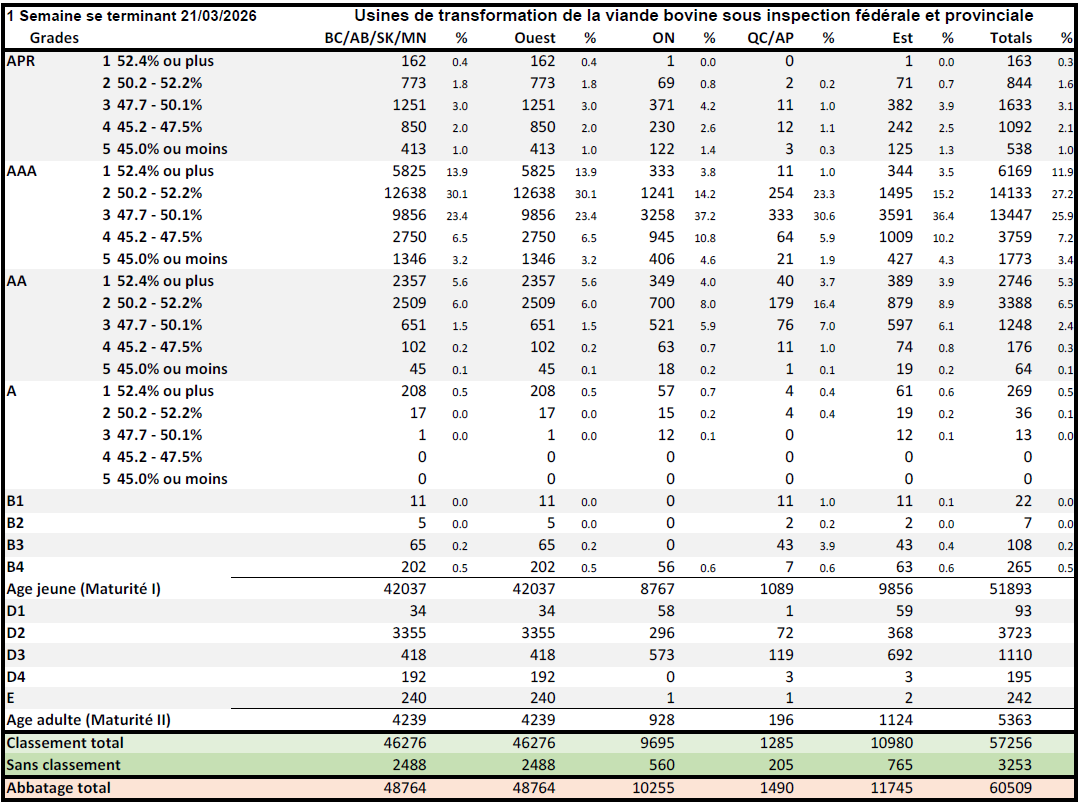Click the "AAA" grade label

pos(22,171)
